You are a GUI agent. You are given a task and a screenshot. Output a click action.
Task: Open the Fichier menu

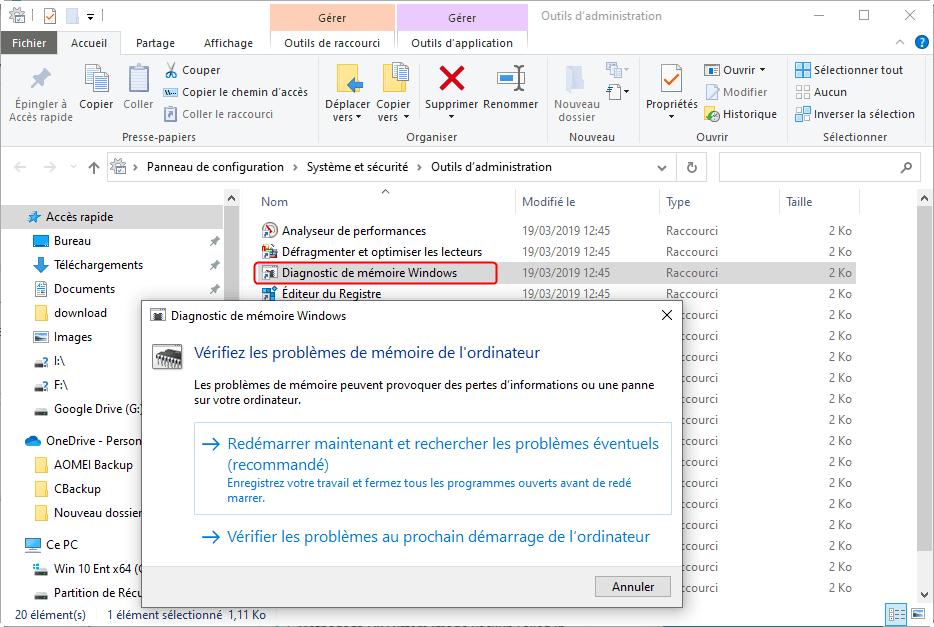pyautogui.click(x=29, y=43)
